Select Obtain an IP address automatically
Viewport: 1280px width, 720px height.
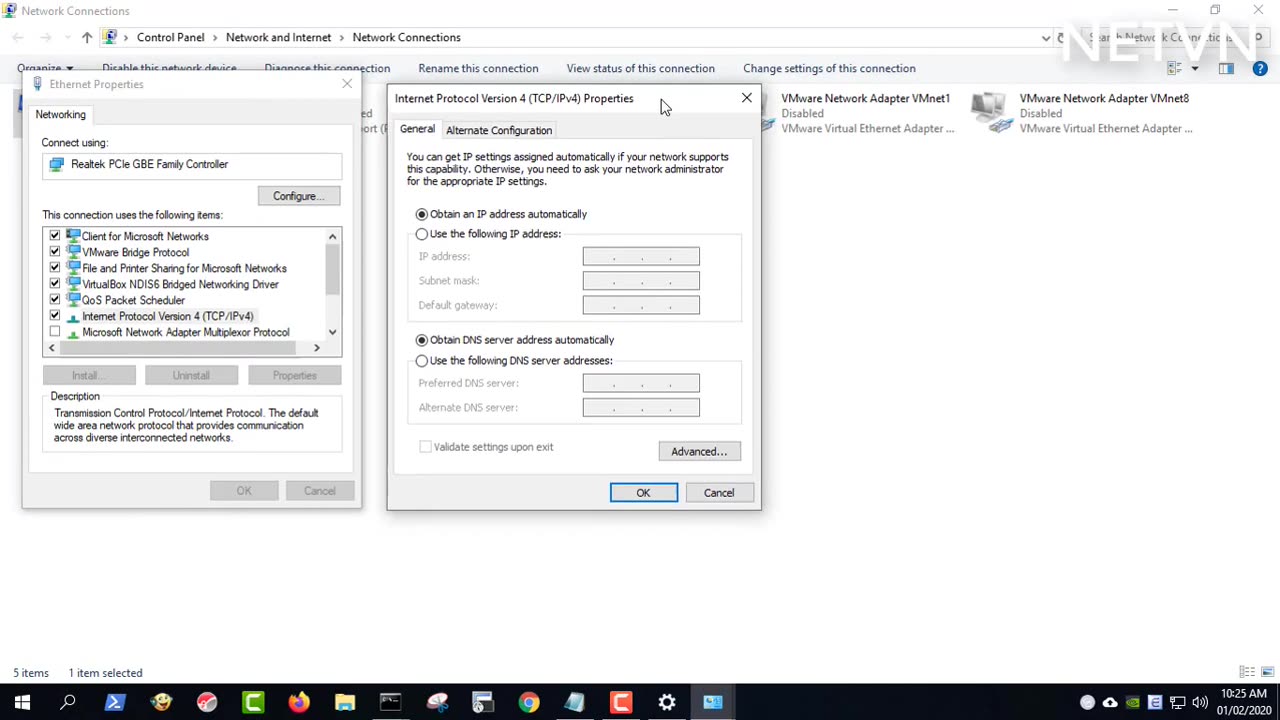pyautogui.click(x=422, y=214)
